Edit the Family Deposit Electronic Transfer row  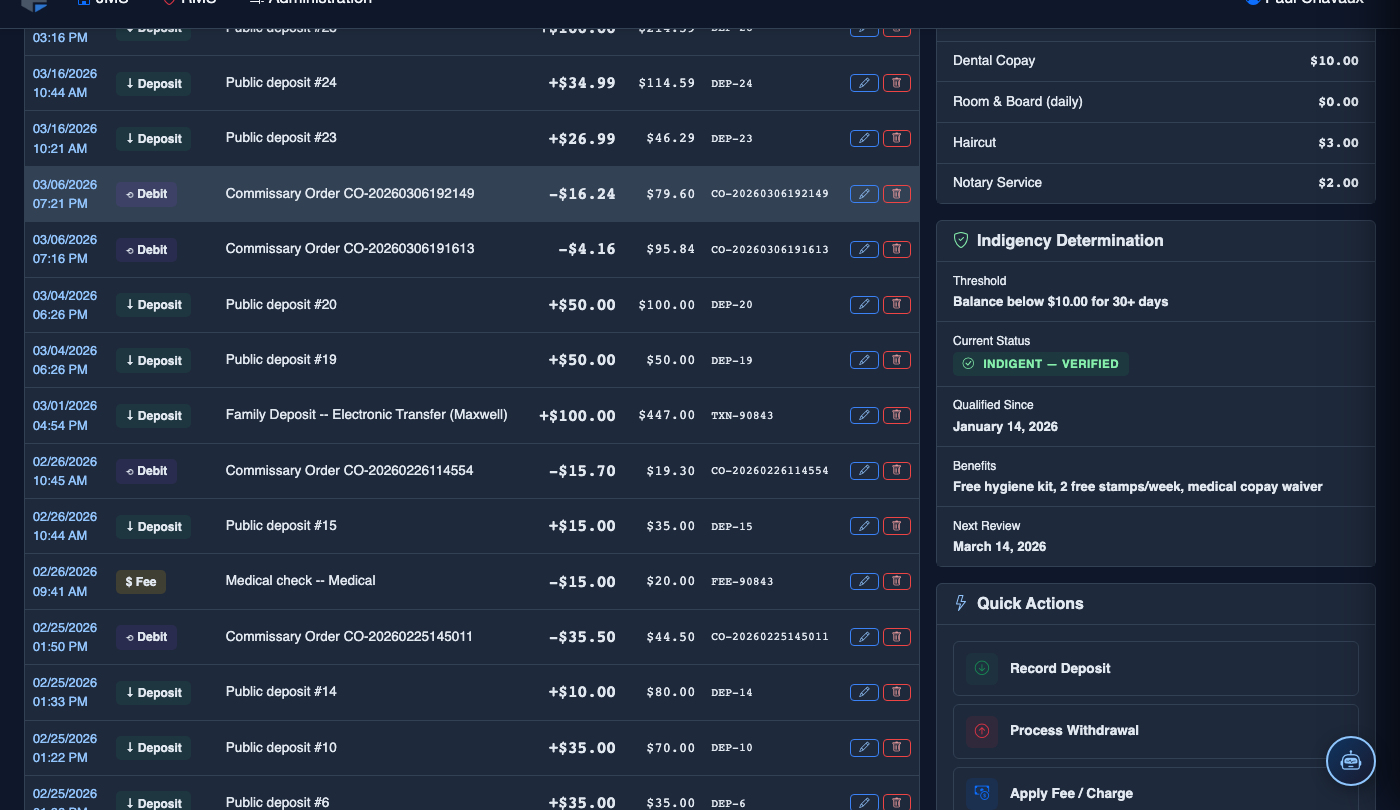pyautogui.click(x=864, y=415)
